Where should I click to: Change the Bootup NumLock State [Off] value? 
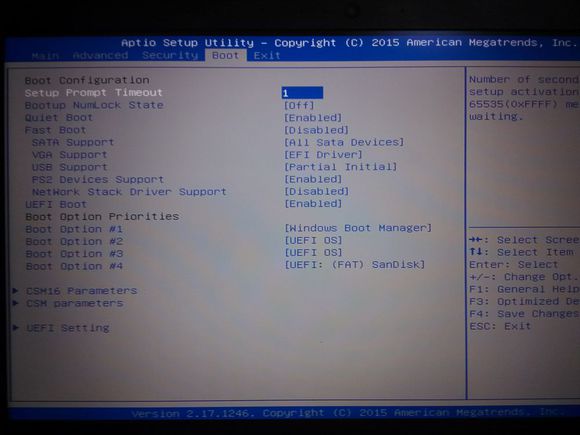click(299, 105)
